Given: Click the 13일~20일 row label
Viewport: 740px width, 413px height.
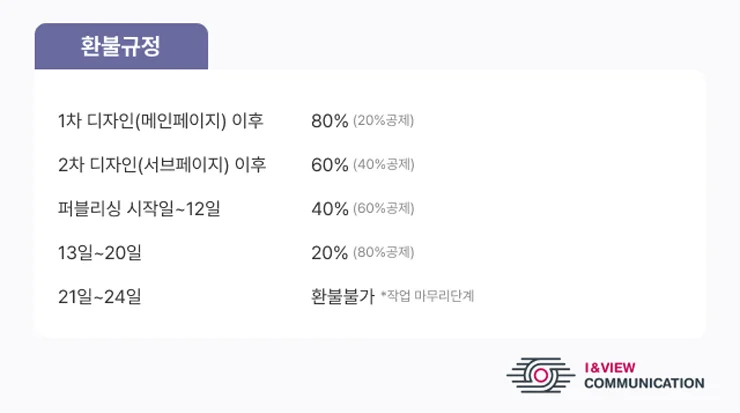Looking at the screenshot, I should (x=100, y=253).
